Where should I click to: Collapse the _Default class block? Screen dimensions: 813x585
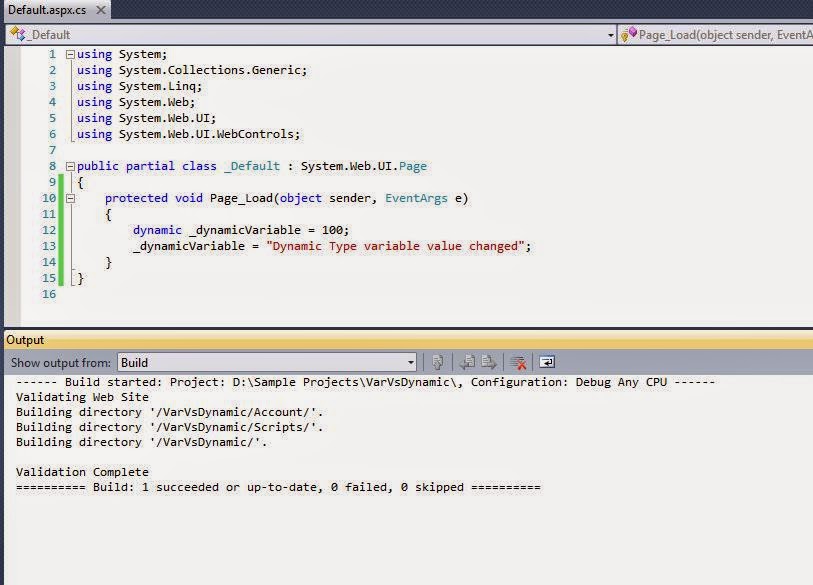tap(70, 166)
